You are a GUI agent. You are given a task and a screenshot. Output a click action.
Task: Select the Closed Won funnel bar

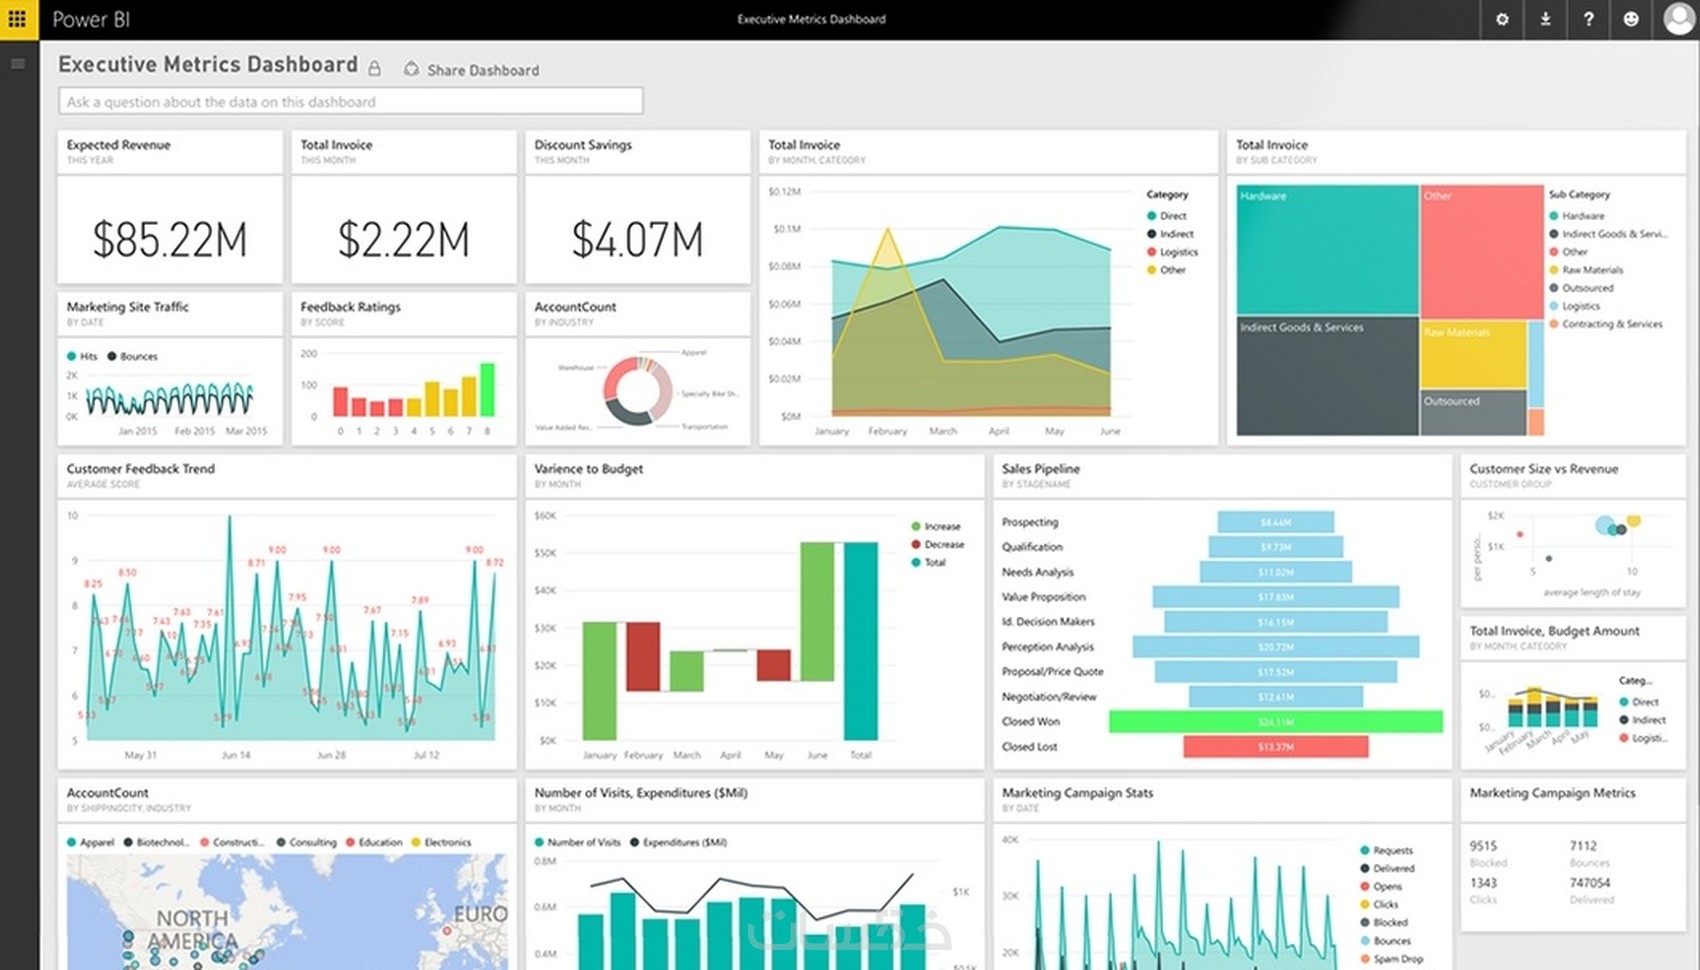pos(1276,721)
